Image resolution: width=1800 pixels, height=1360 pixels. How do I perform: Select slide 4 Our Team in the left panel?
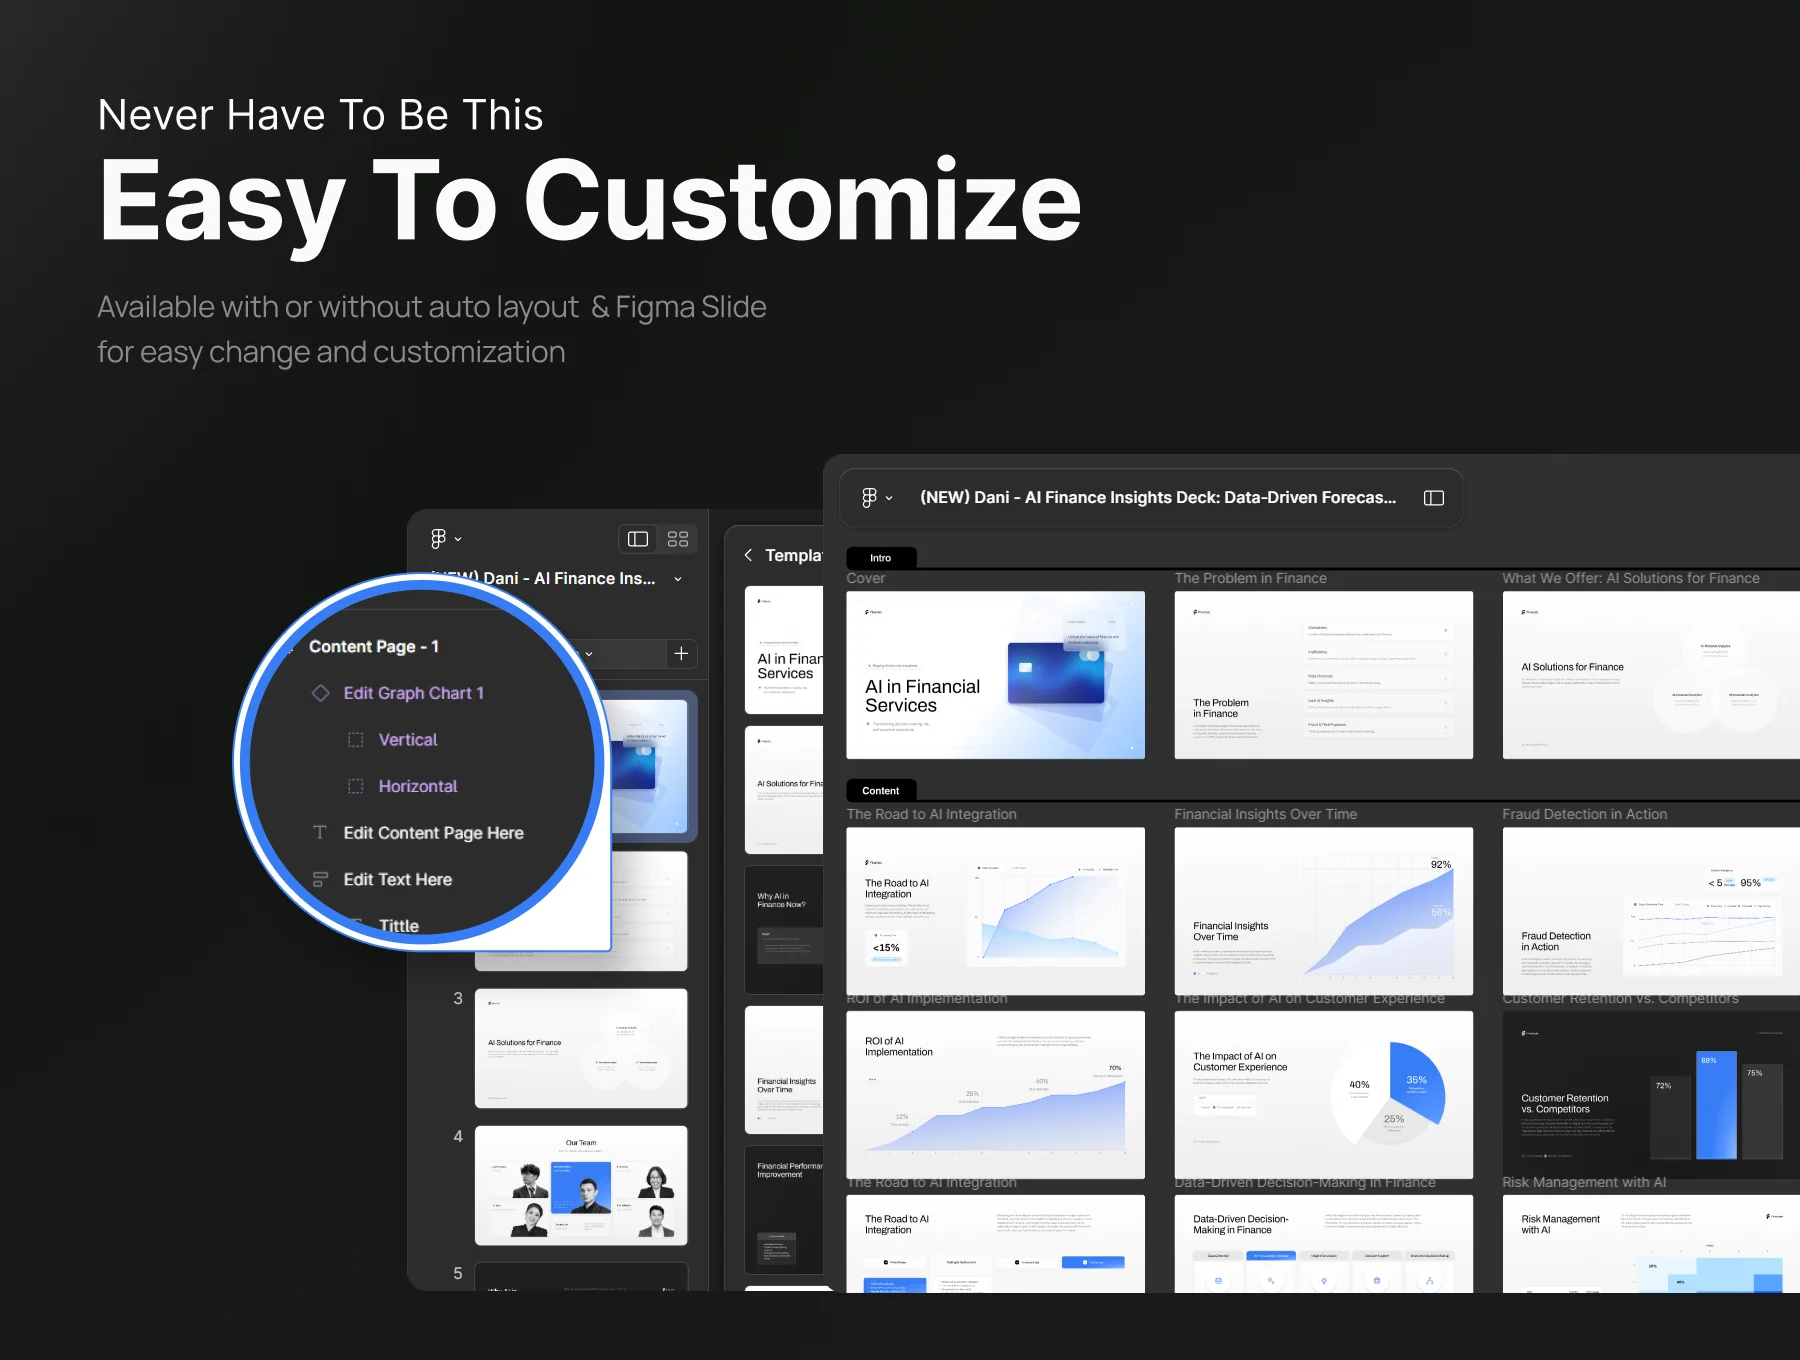581,1186
